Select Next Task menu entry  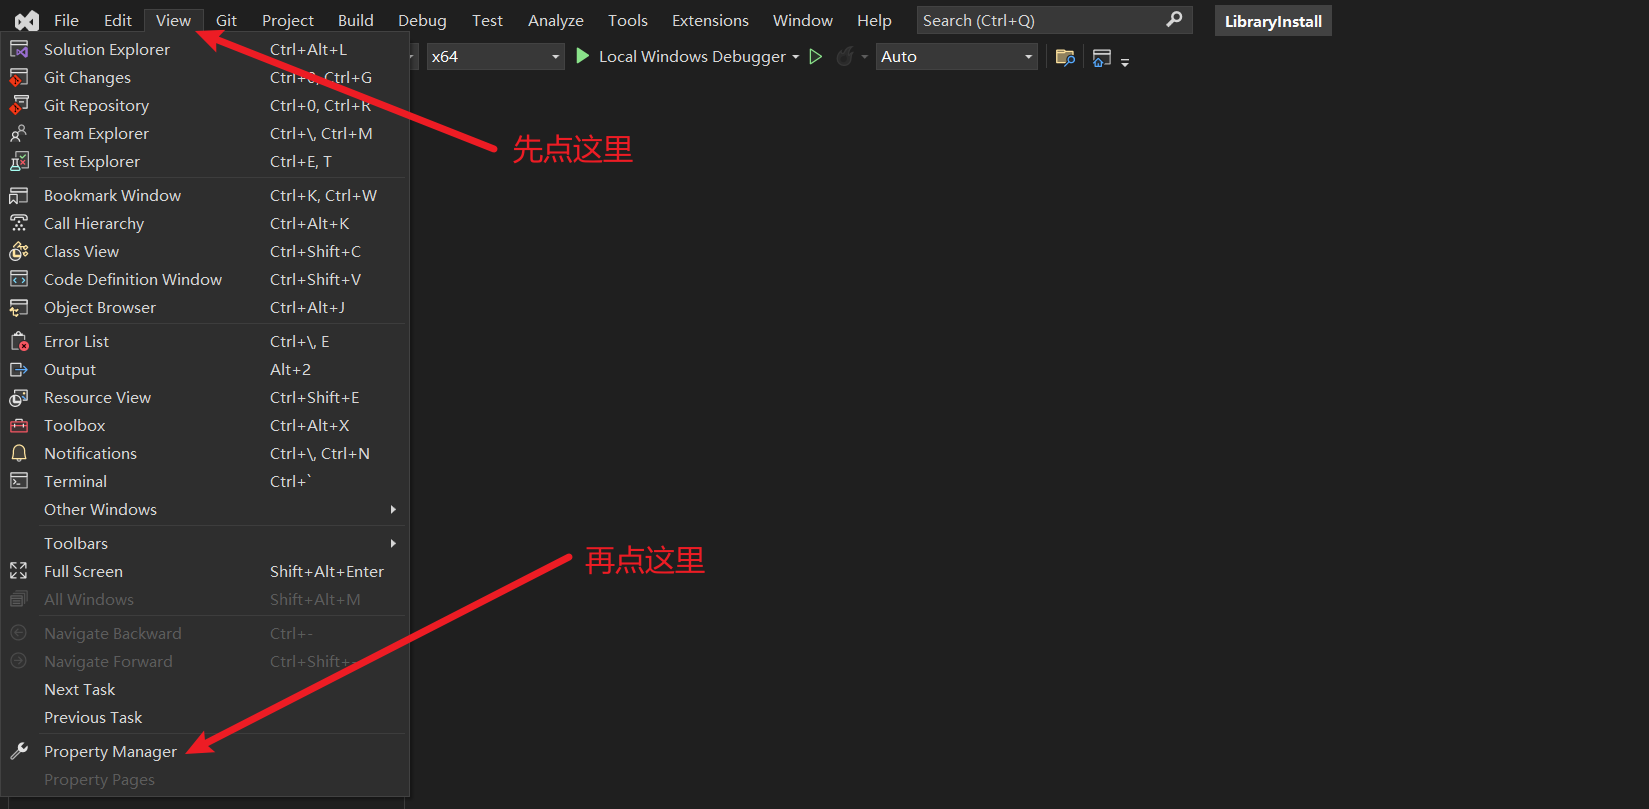pyautogui.click(x=205, y=690)
